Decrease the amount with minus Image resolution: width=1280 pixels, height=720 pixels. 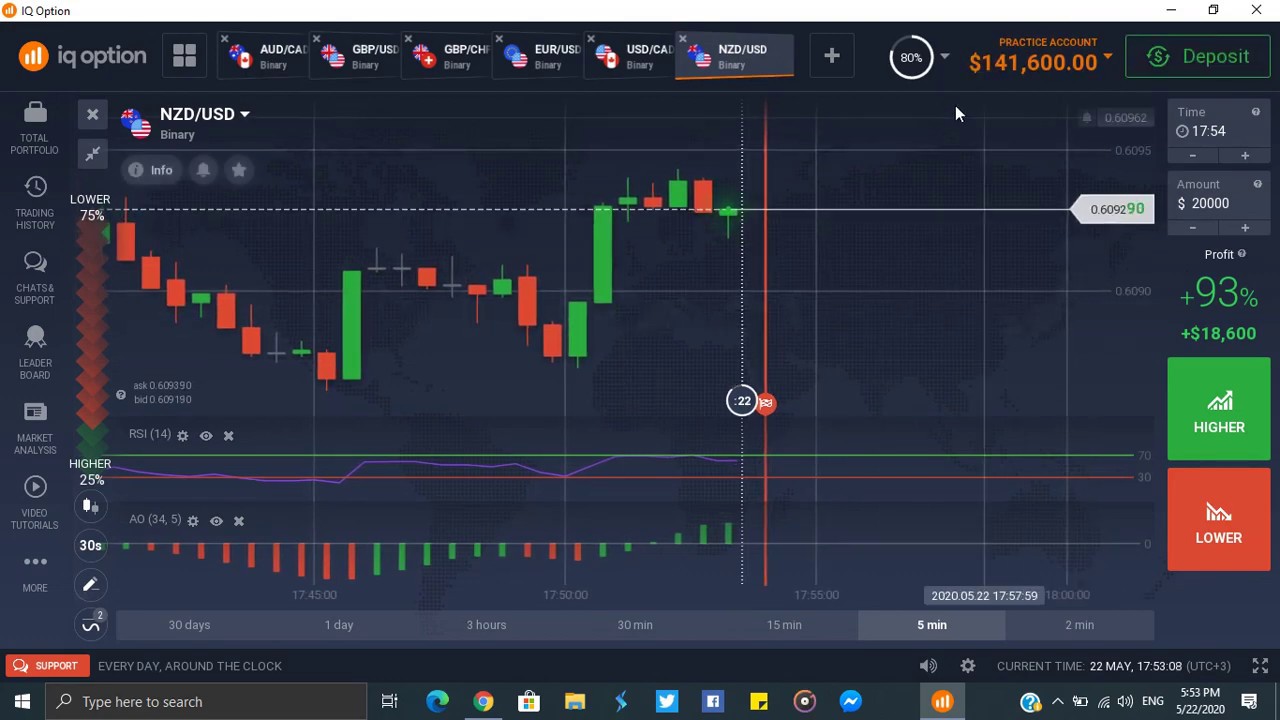click(1193, 228)
